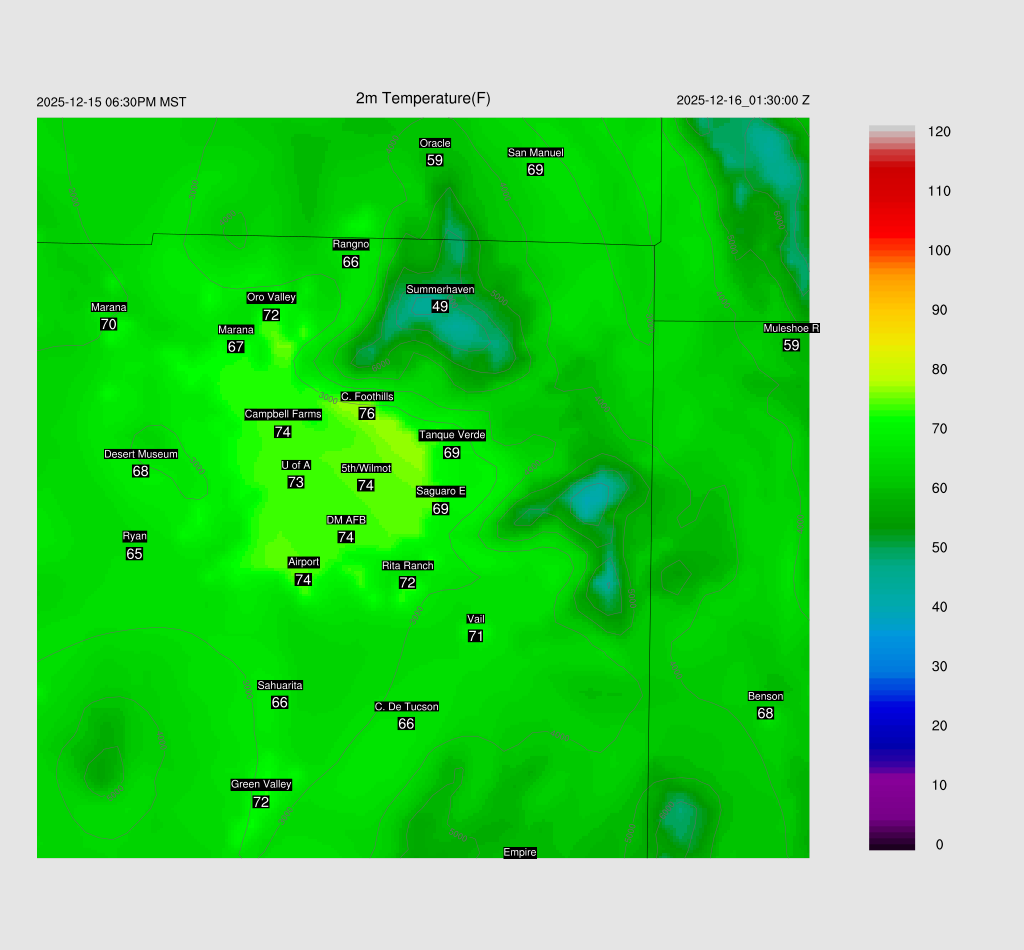Click the Rita Ranch temperature value 72
The width and height of the screenshot is (1024, 950).
(x=407, y=582)
